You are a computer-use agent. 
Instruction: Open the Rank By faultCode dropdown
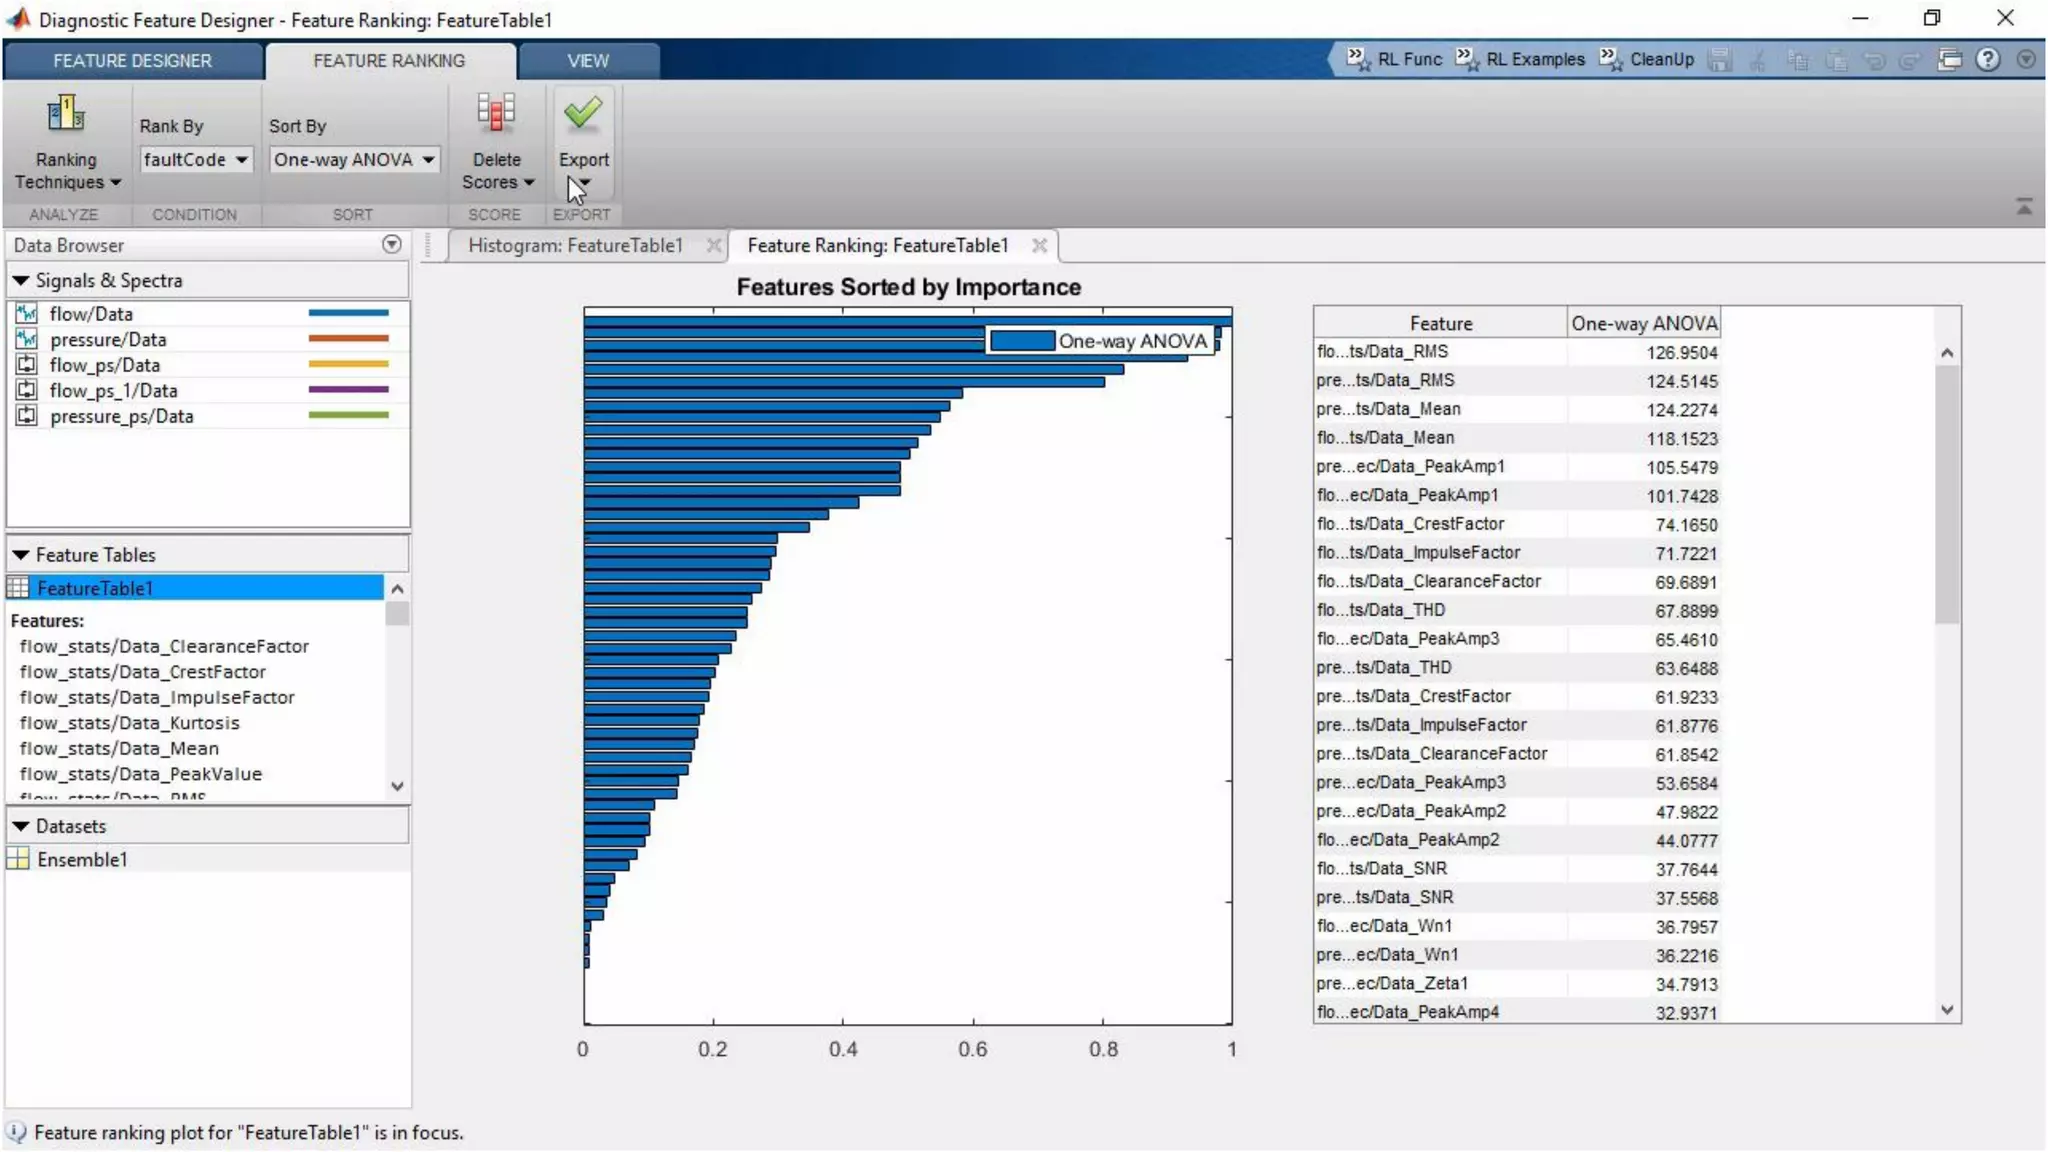pos(196,159)
